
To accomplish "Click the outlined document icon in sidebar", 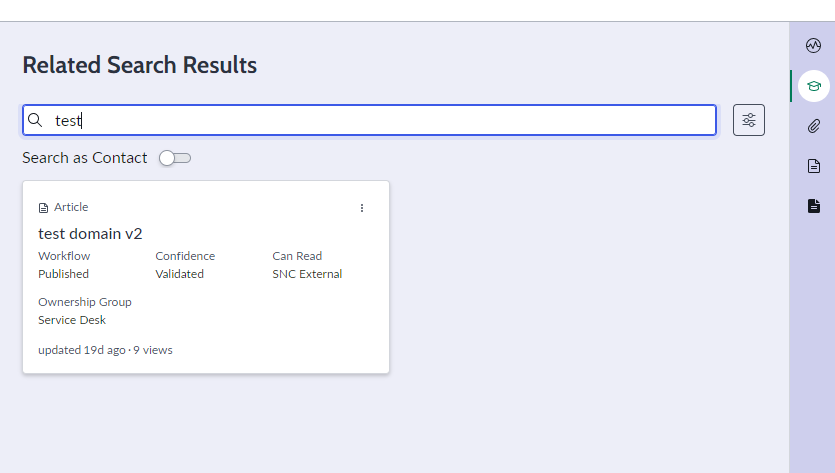I will (813, 166).
